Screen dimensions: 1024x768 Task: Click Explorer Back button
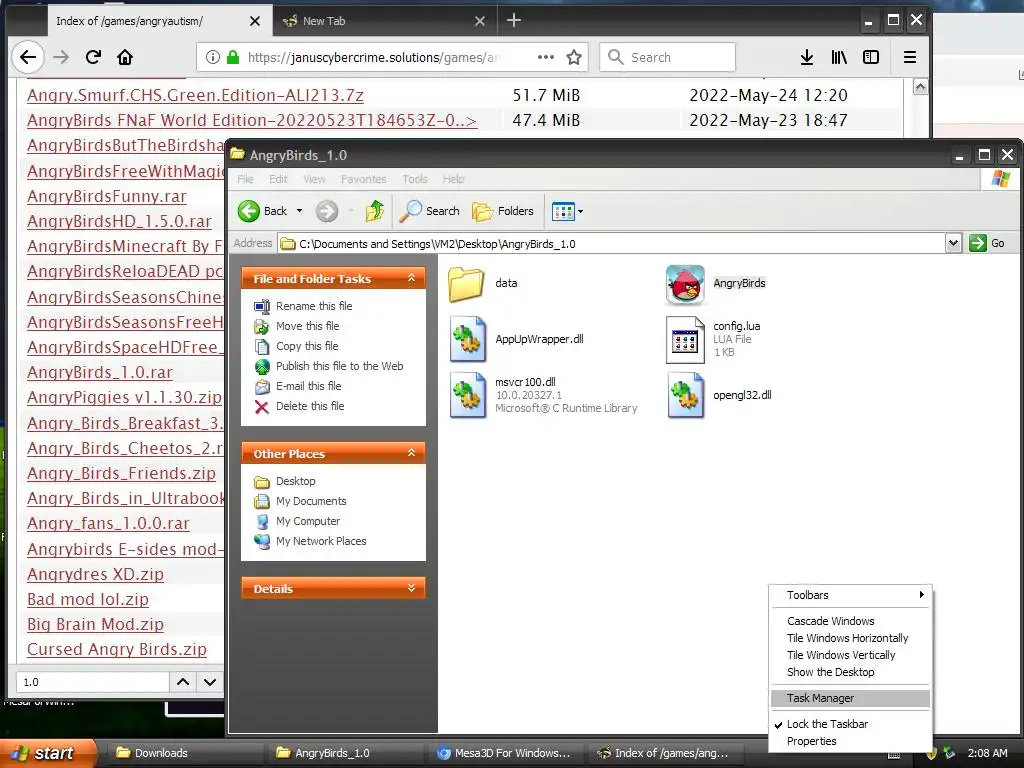click(x=263, y=211)
